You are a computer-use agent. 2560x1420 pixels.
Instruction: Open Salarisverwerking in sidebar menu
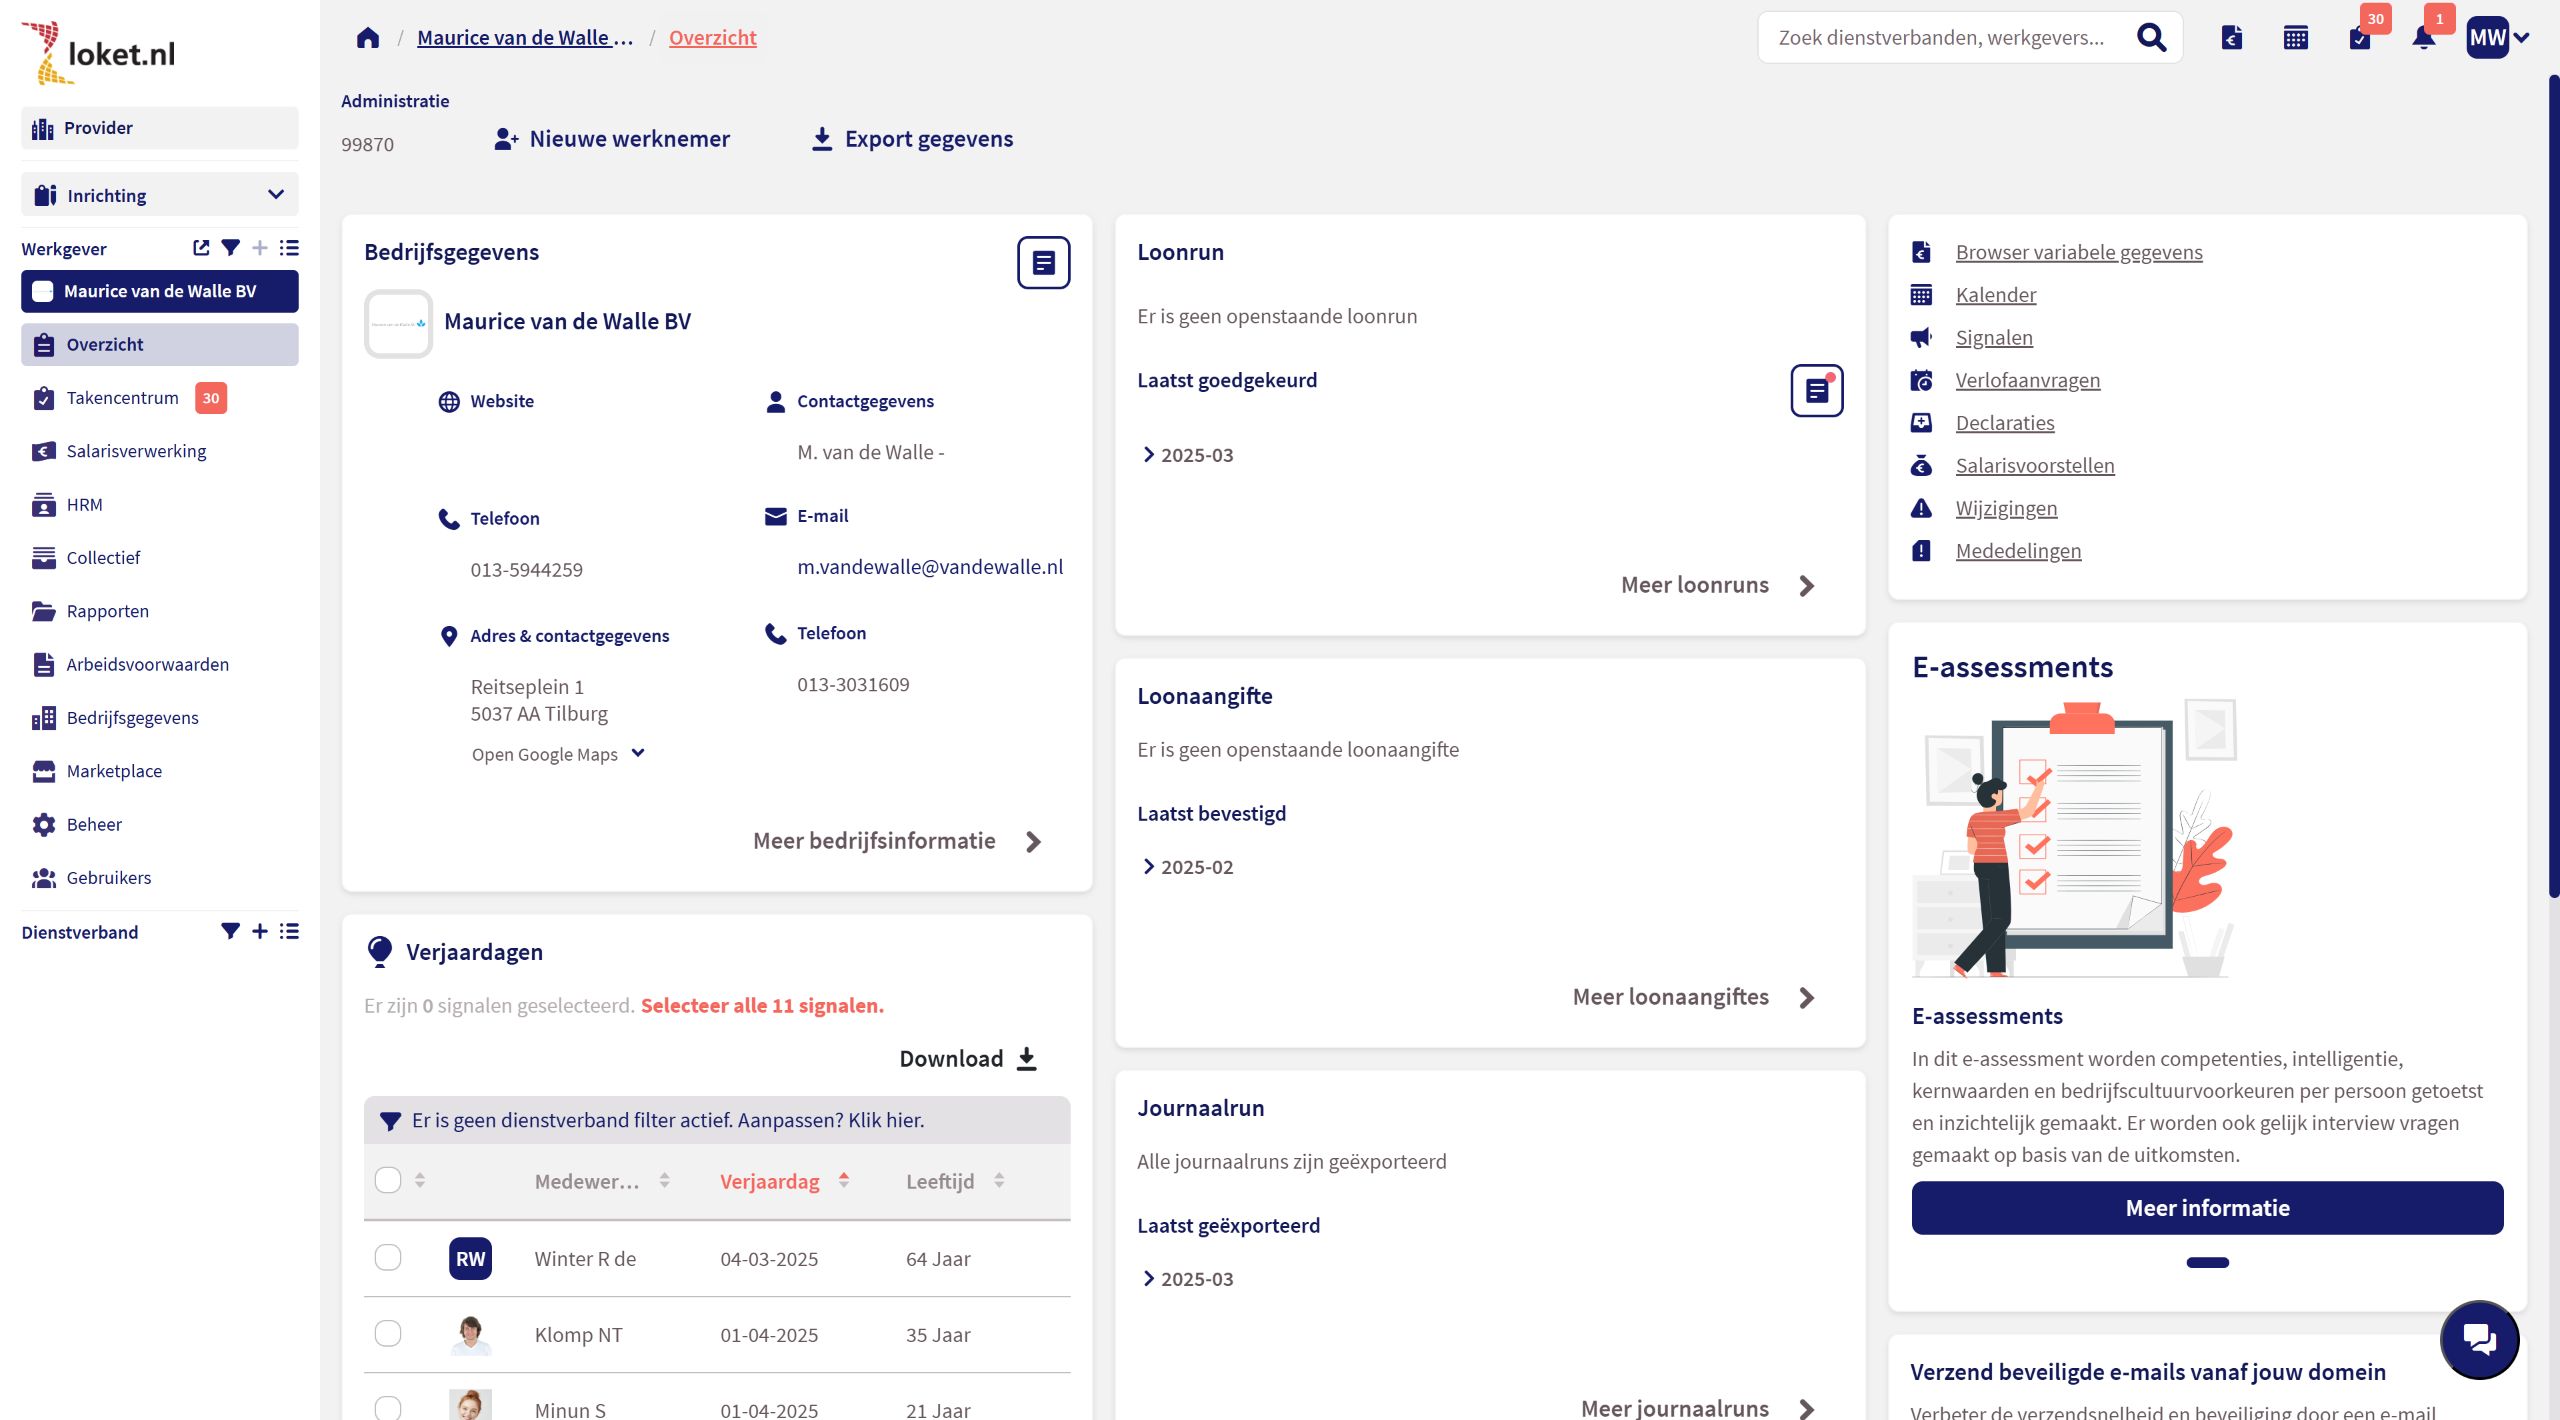pos(136,451)
